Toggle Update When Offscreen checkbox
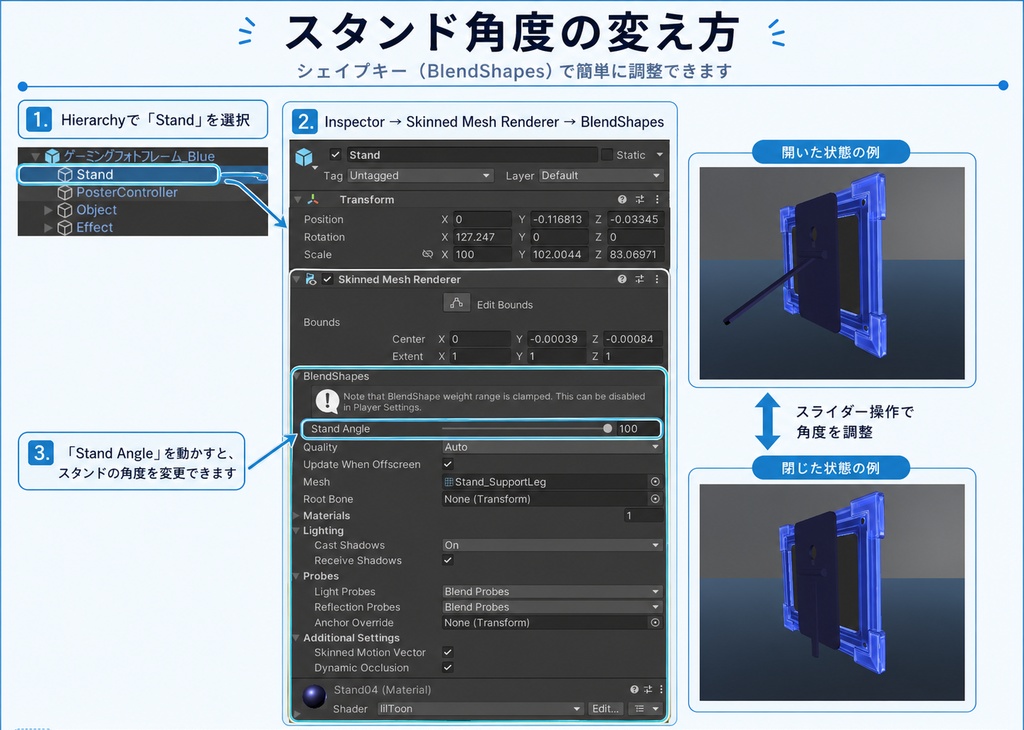Image resolution: width=1024 pixels, height=730 pixels. [x=448, y=464]
